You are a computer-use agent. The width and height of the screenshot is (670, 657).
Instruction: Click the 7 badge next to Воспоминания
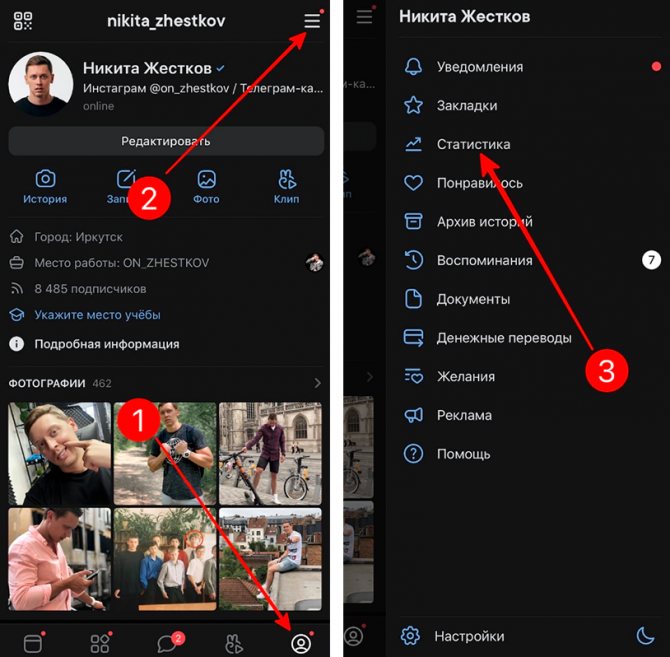[x=651, y=260]
